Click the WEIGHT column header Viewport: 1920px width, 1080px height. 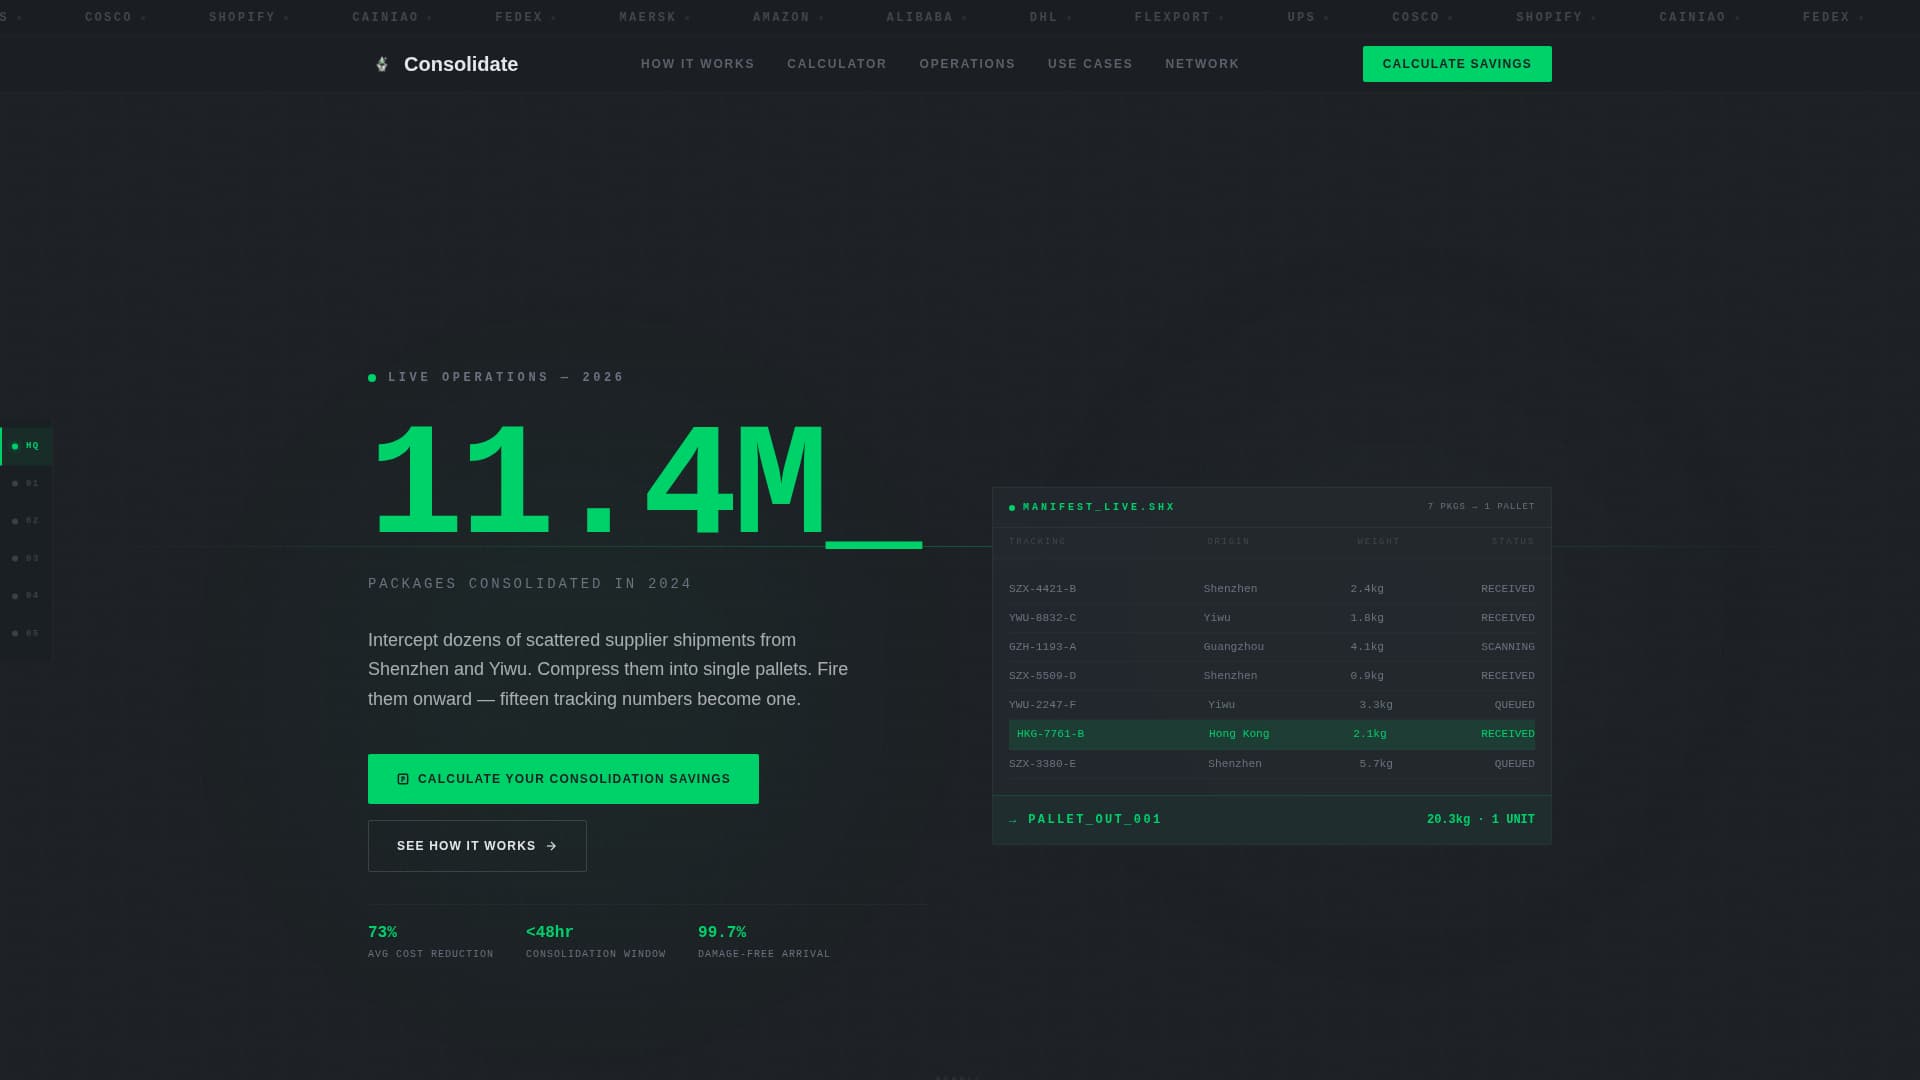pyautogui.click(x=1378, y=542)
